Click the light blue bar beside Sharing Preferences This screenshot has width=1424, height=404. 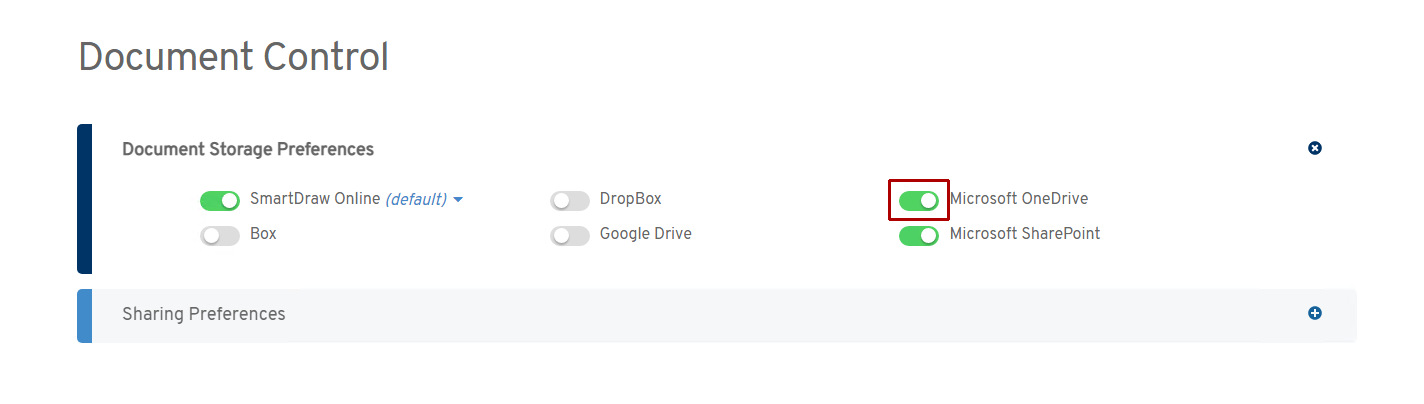point(84,315)
